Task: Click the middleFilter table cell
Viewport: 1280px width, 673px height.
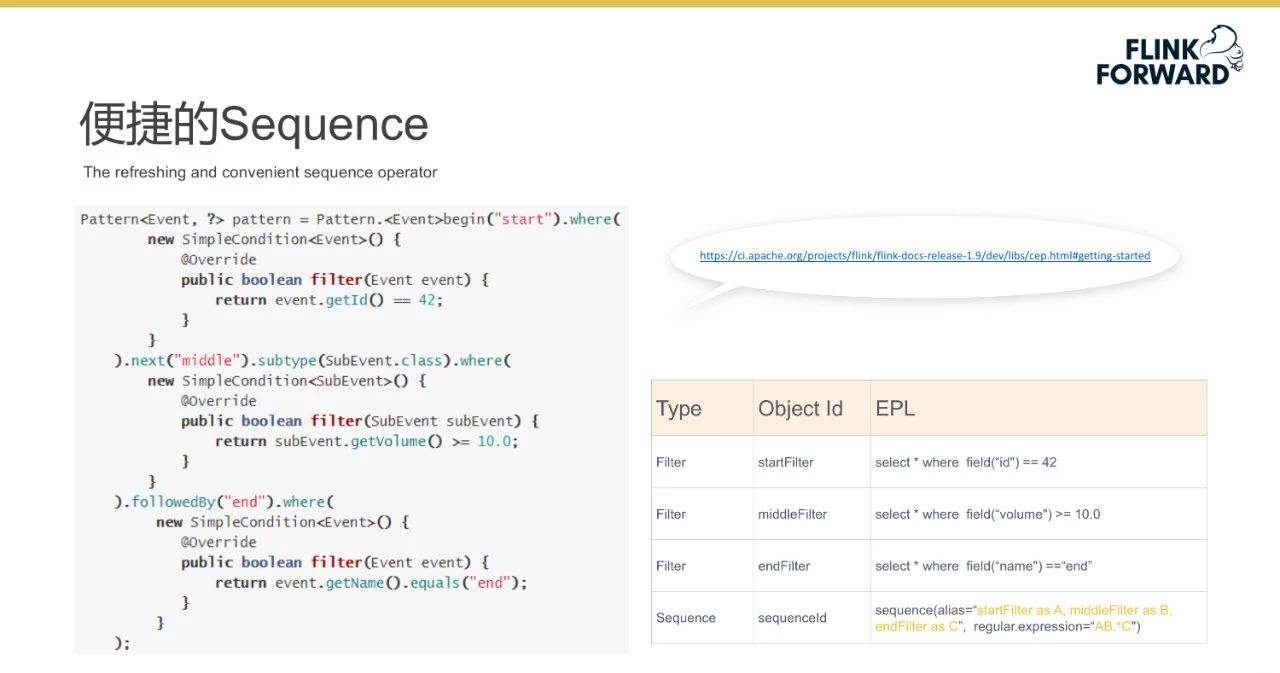Action: click(x=792, y=514)
